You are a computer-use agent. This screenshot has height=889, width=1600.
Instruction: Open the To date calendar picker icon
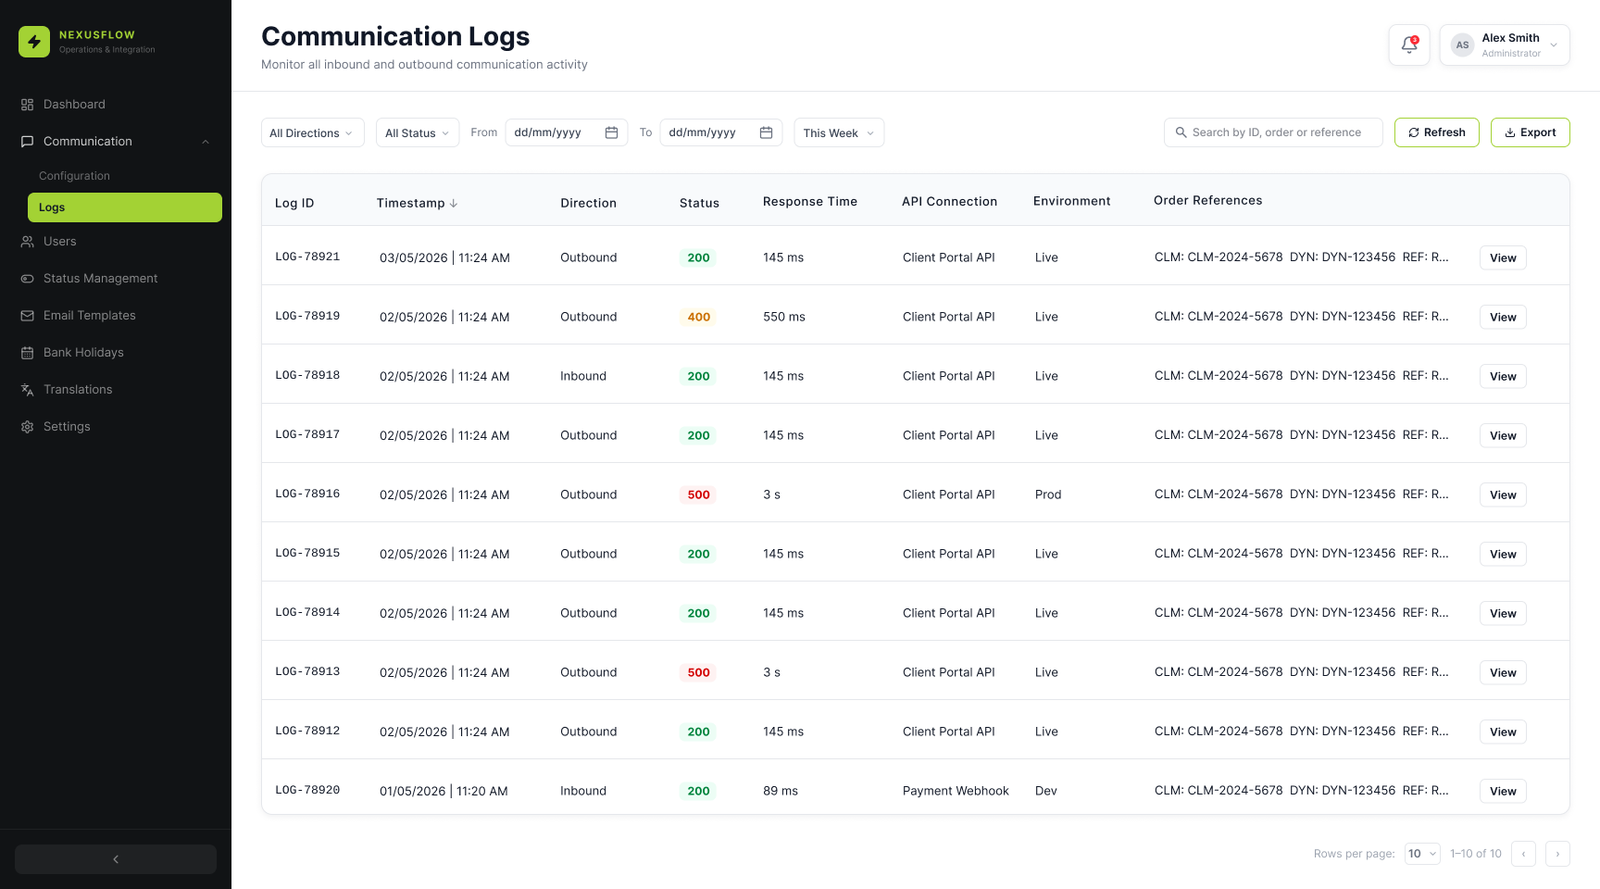(x=766, y=133)
